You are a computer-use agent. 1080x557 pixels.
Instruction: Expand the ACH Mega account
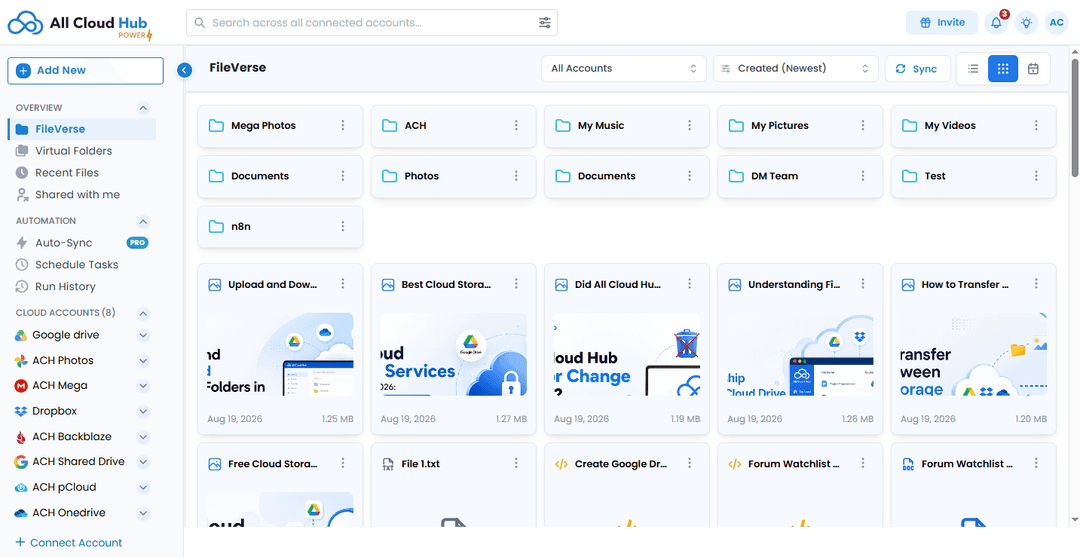pos(143,386)
